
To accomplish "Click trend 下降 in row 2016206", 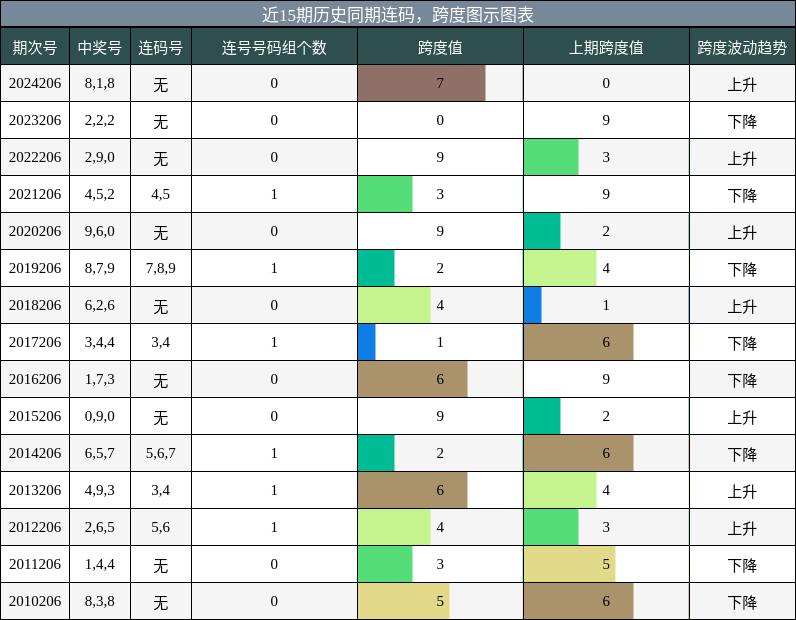I will (742, 380).
